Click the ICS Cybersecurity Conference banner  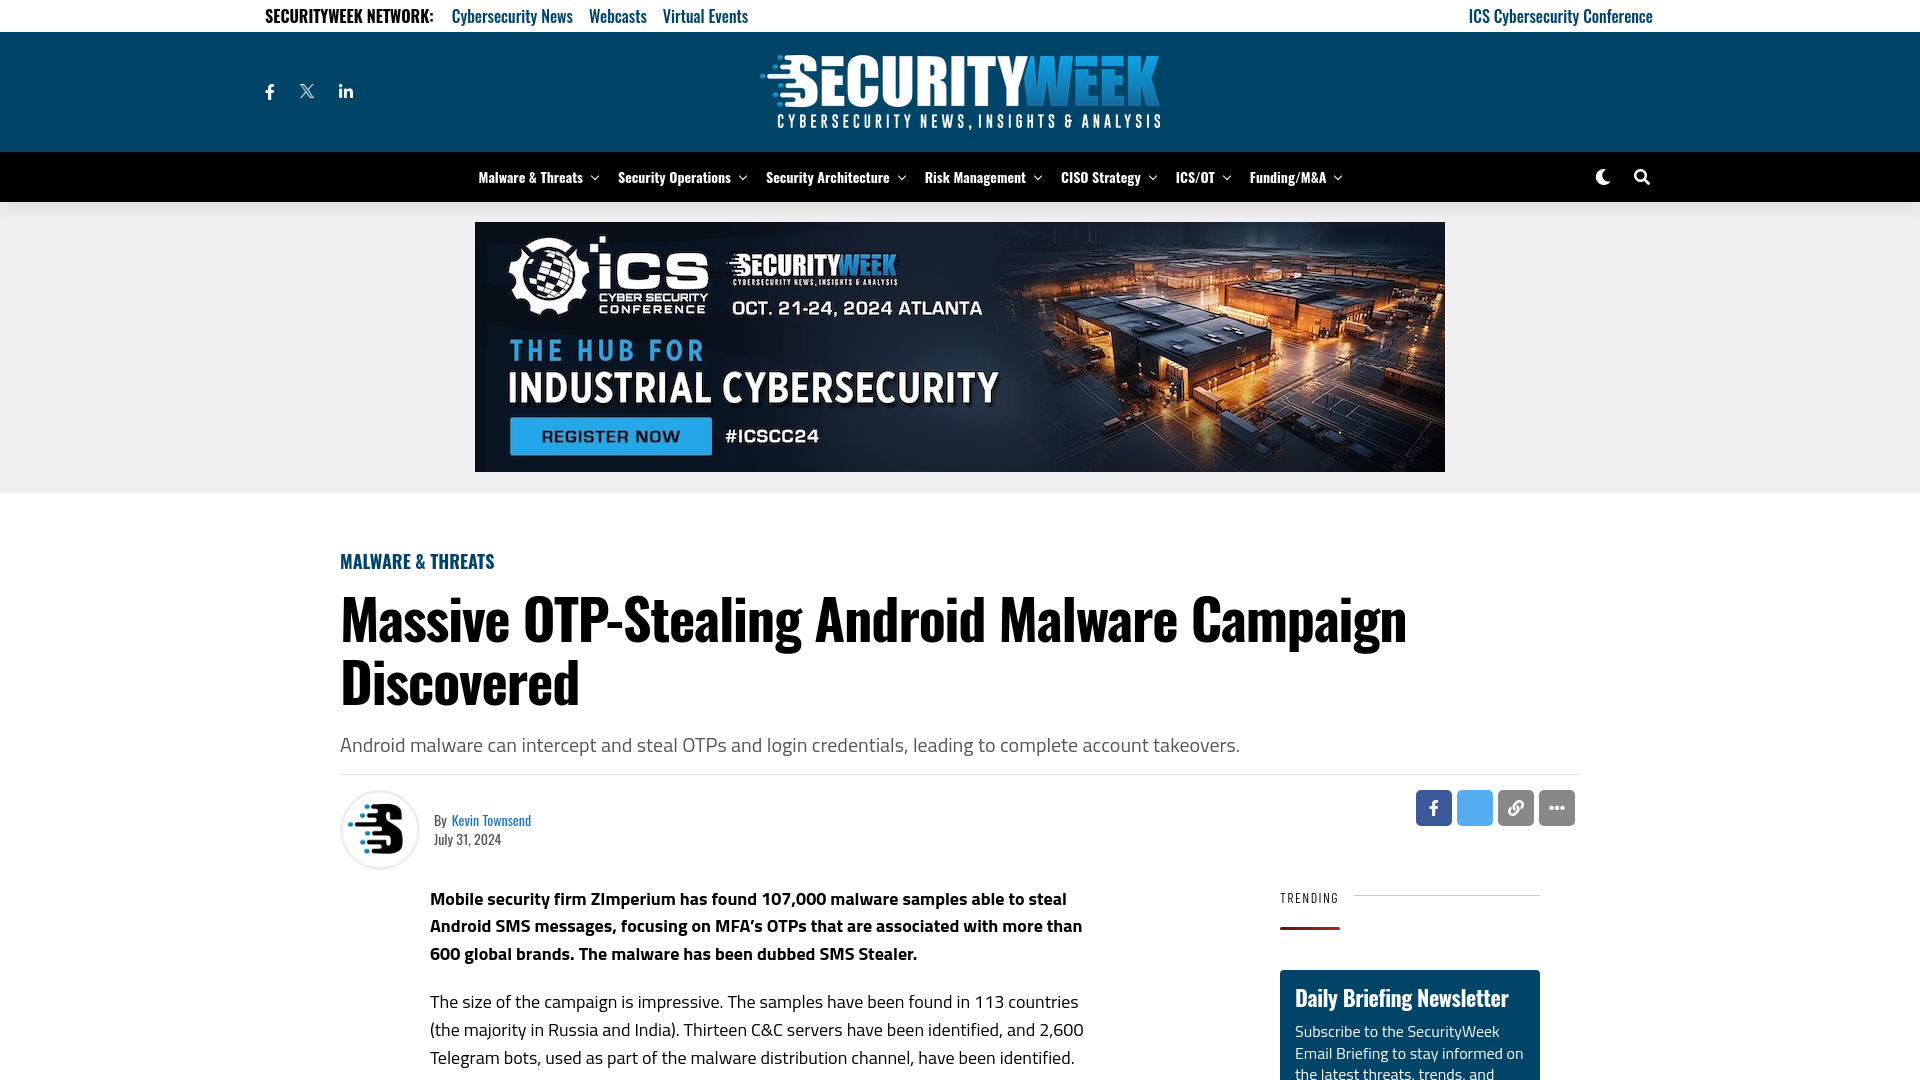[959, 345]
